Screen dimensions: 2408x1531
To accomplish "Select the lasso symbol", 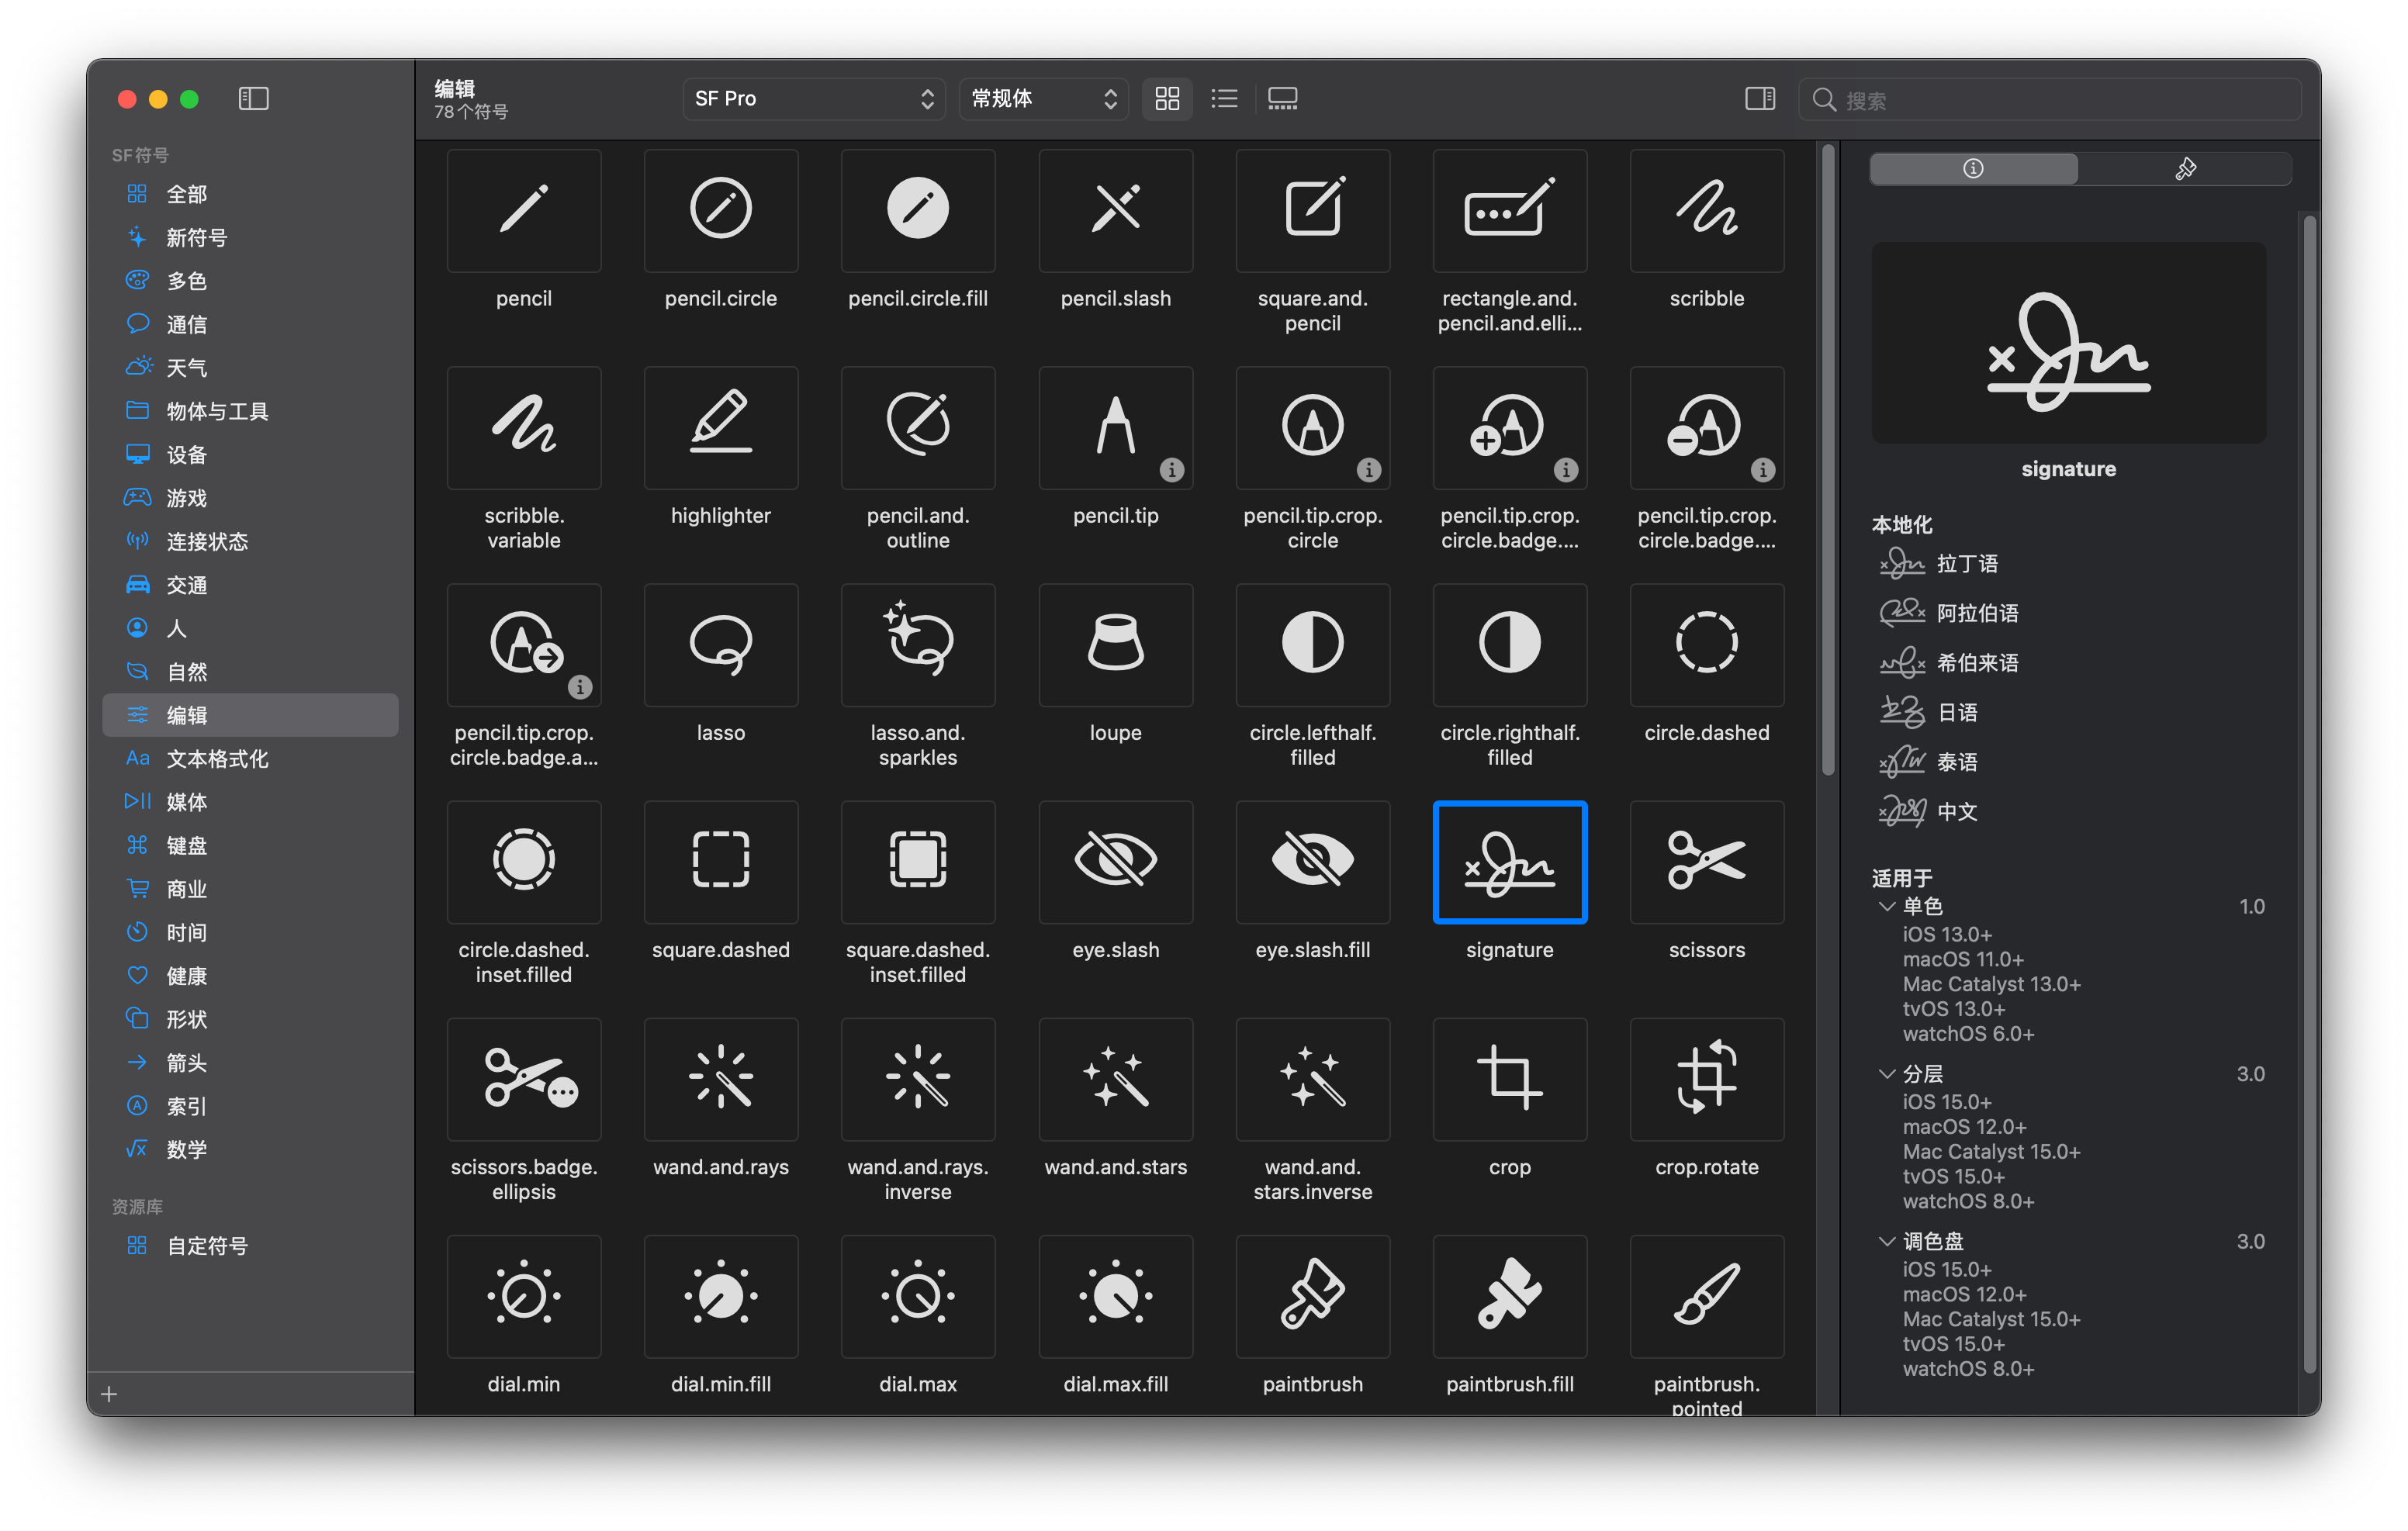I will coord(721,645).
